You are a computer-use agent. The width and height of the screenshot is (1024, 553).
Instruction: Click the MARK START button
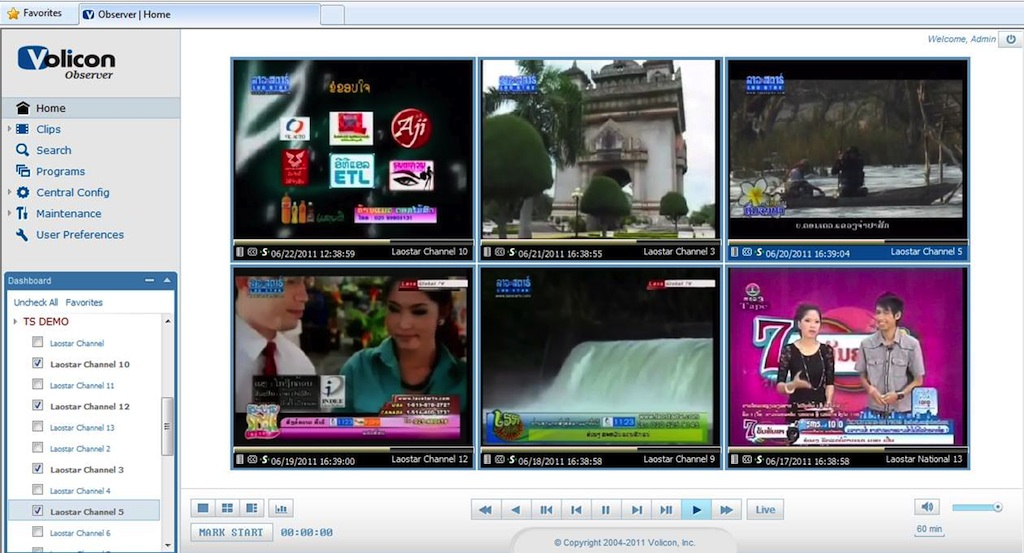click(x=231, y=532)
